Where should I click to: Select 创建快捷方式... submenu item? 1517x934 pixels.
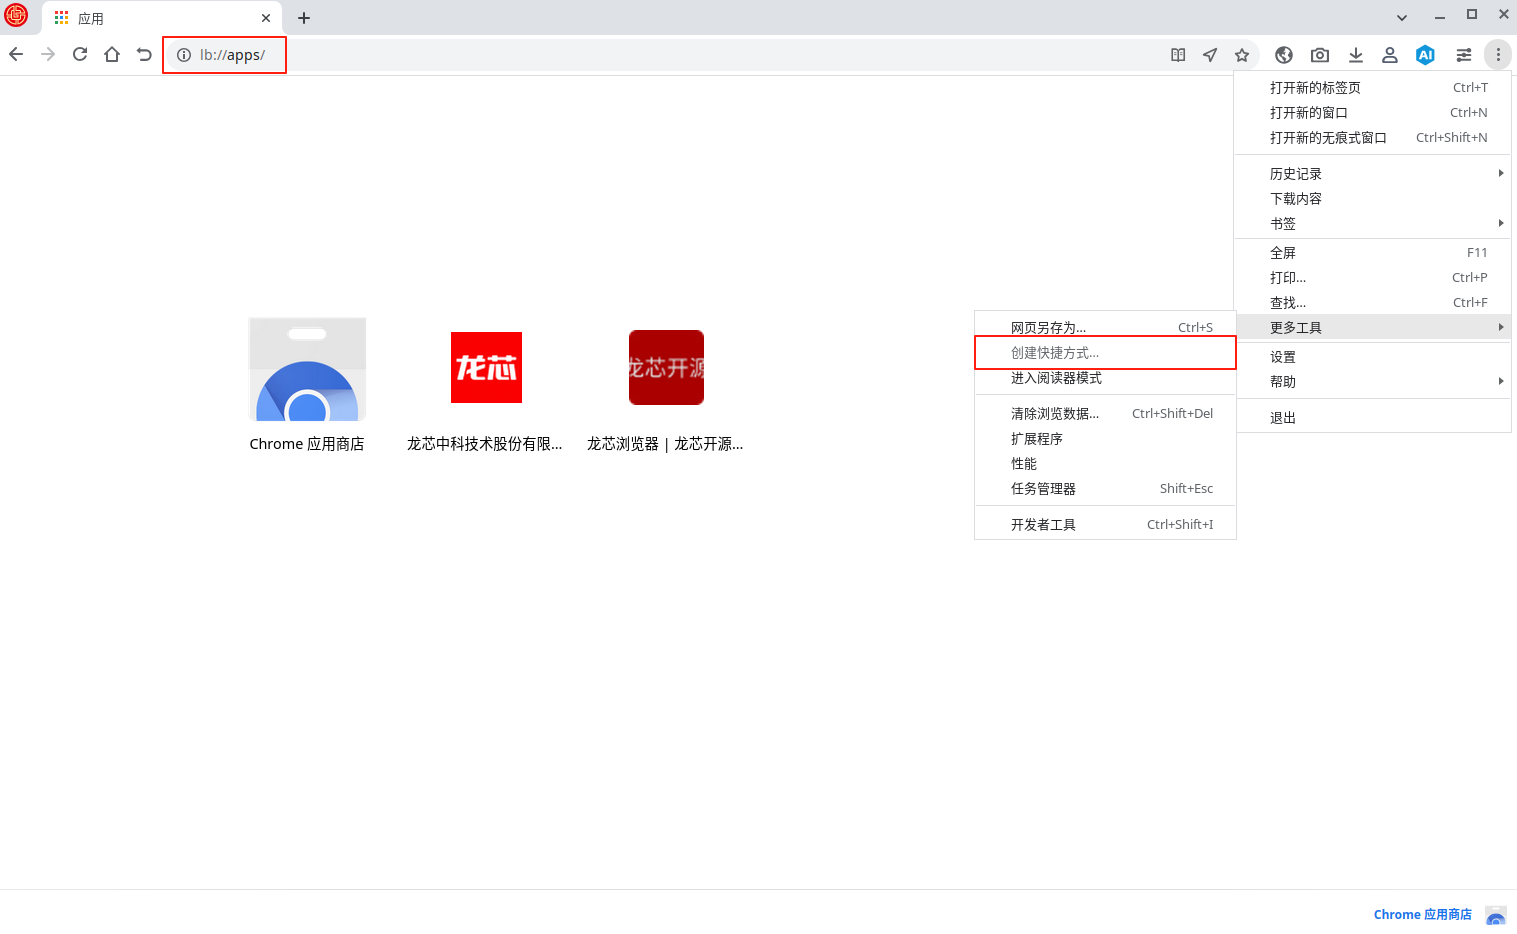click(1106, 353)
